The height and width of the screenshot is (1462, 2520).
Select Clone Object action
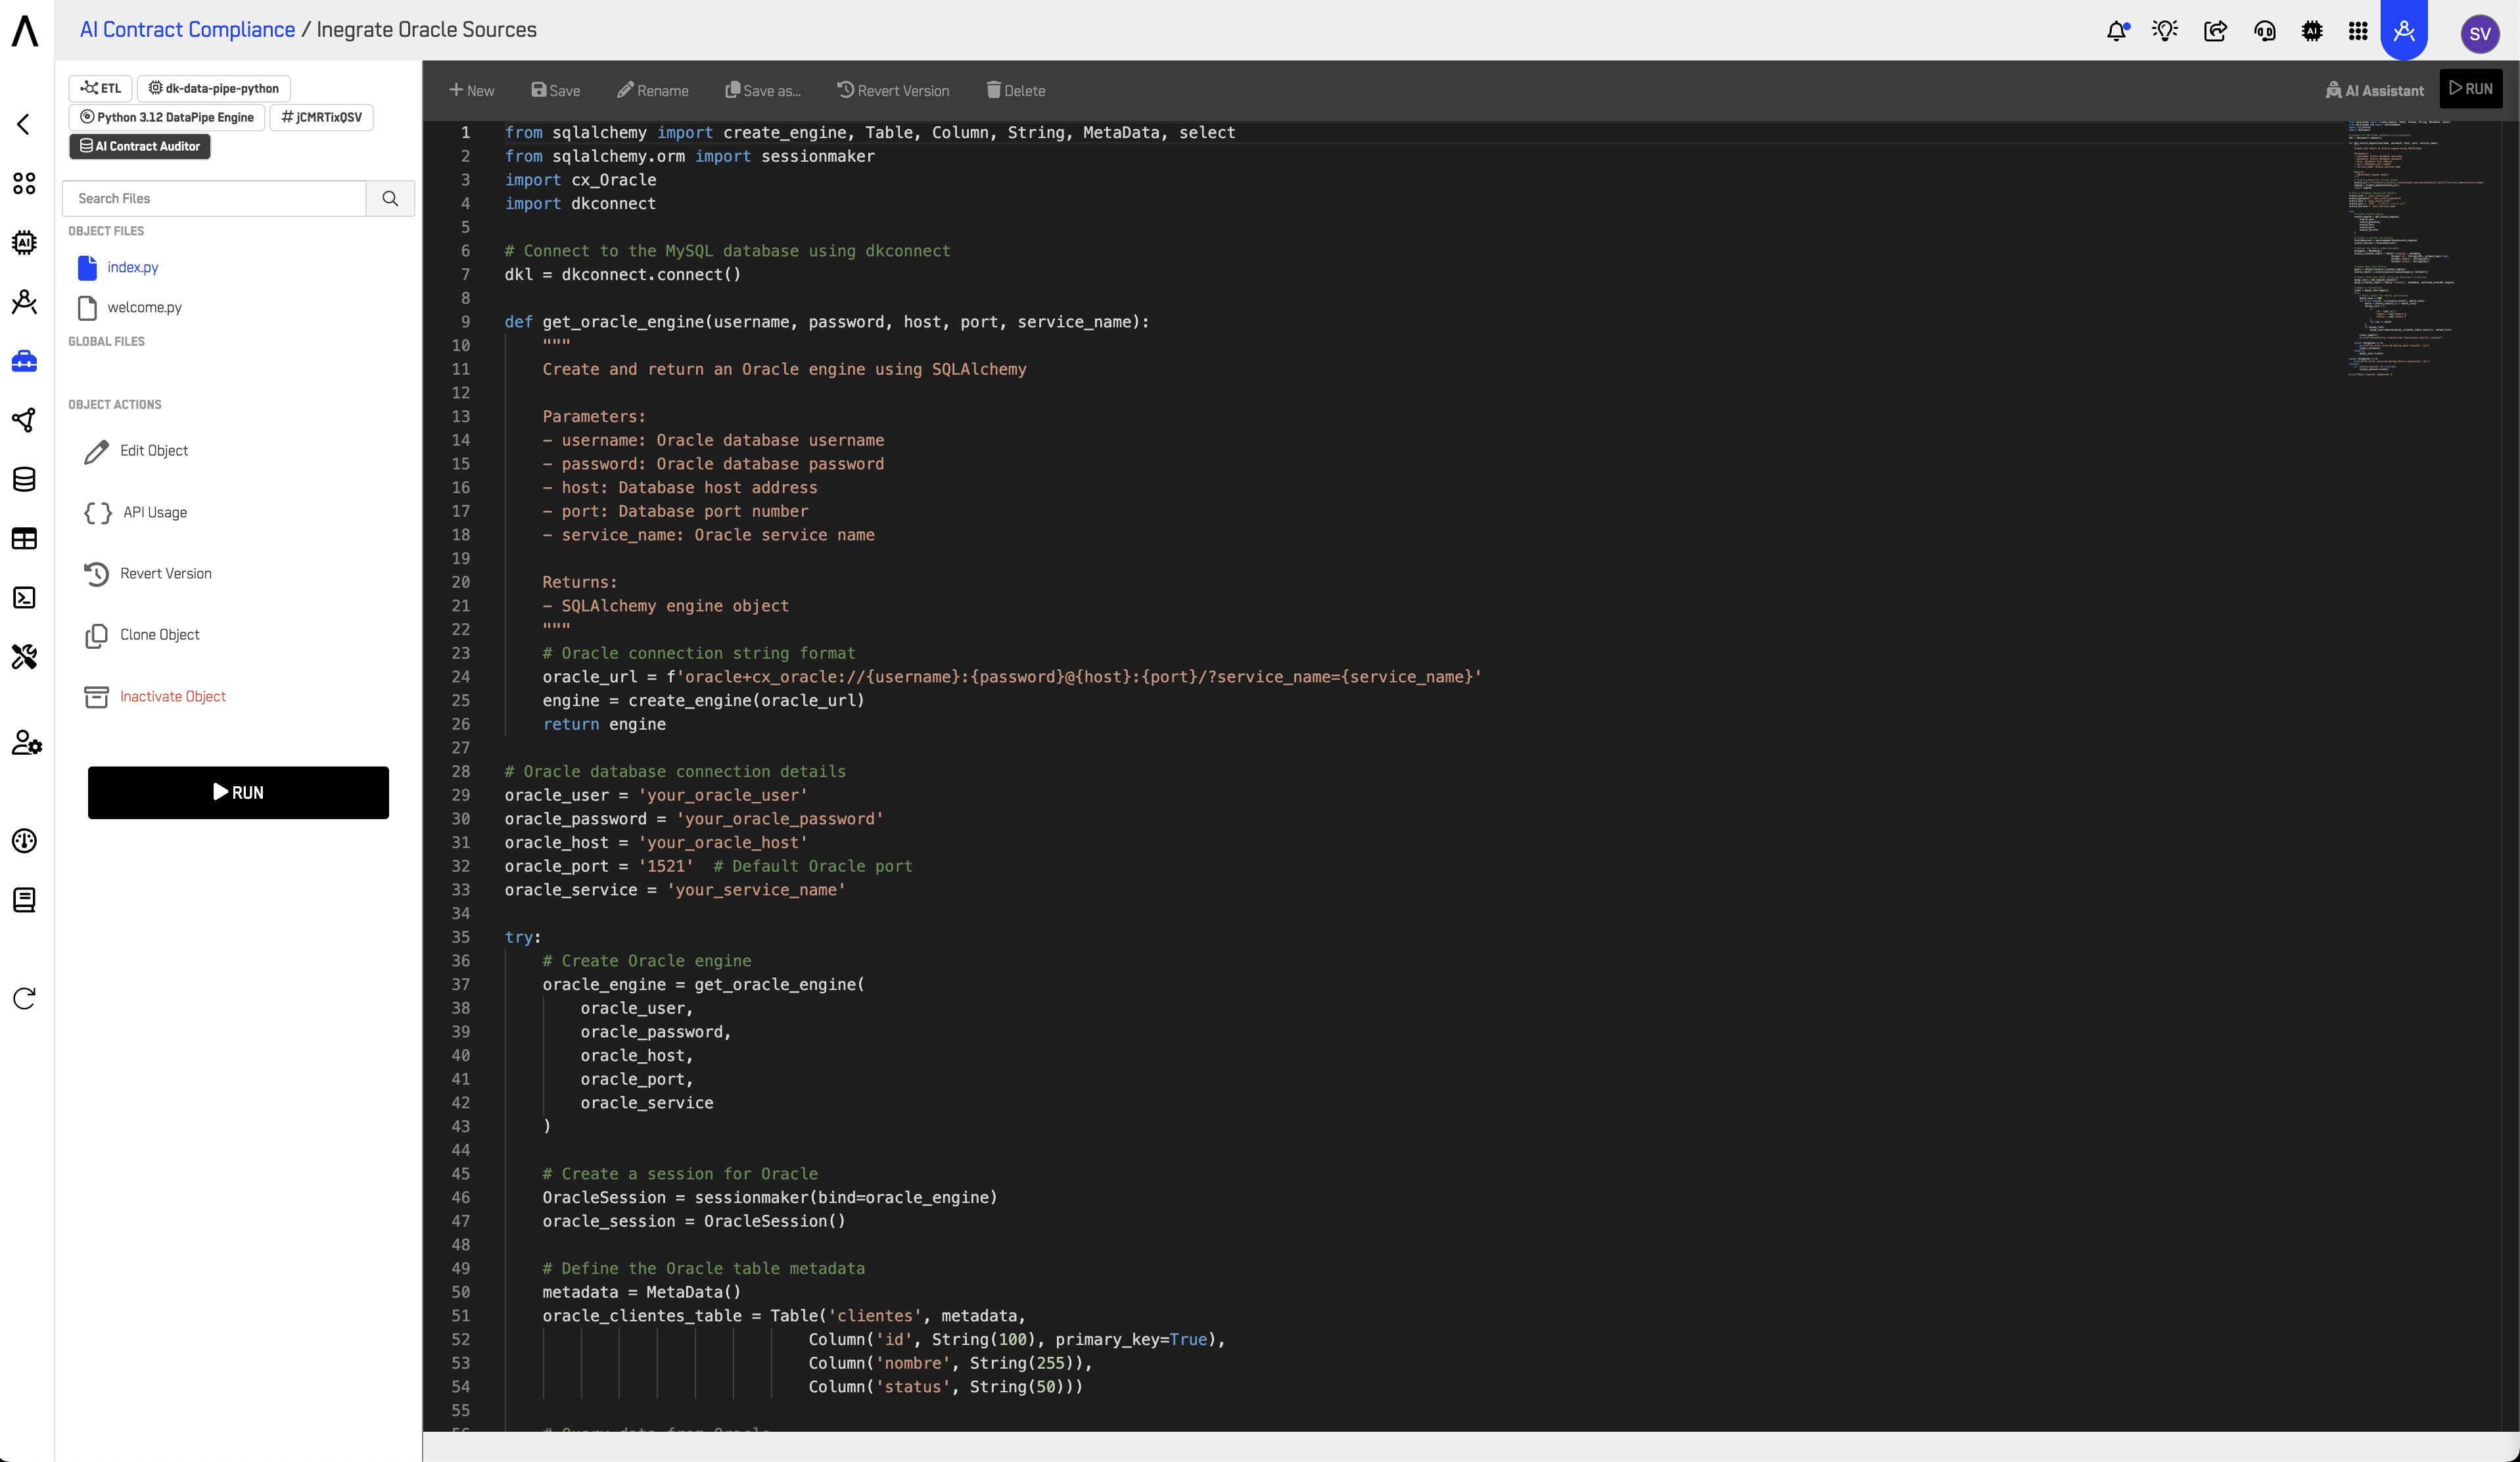tap(142, 635)
